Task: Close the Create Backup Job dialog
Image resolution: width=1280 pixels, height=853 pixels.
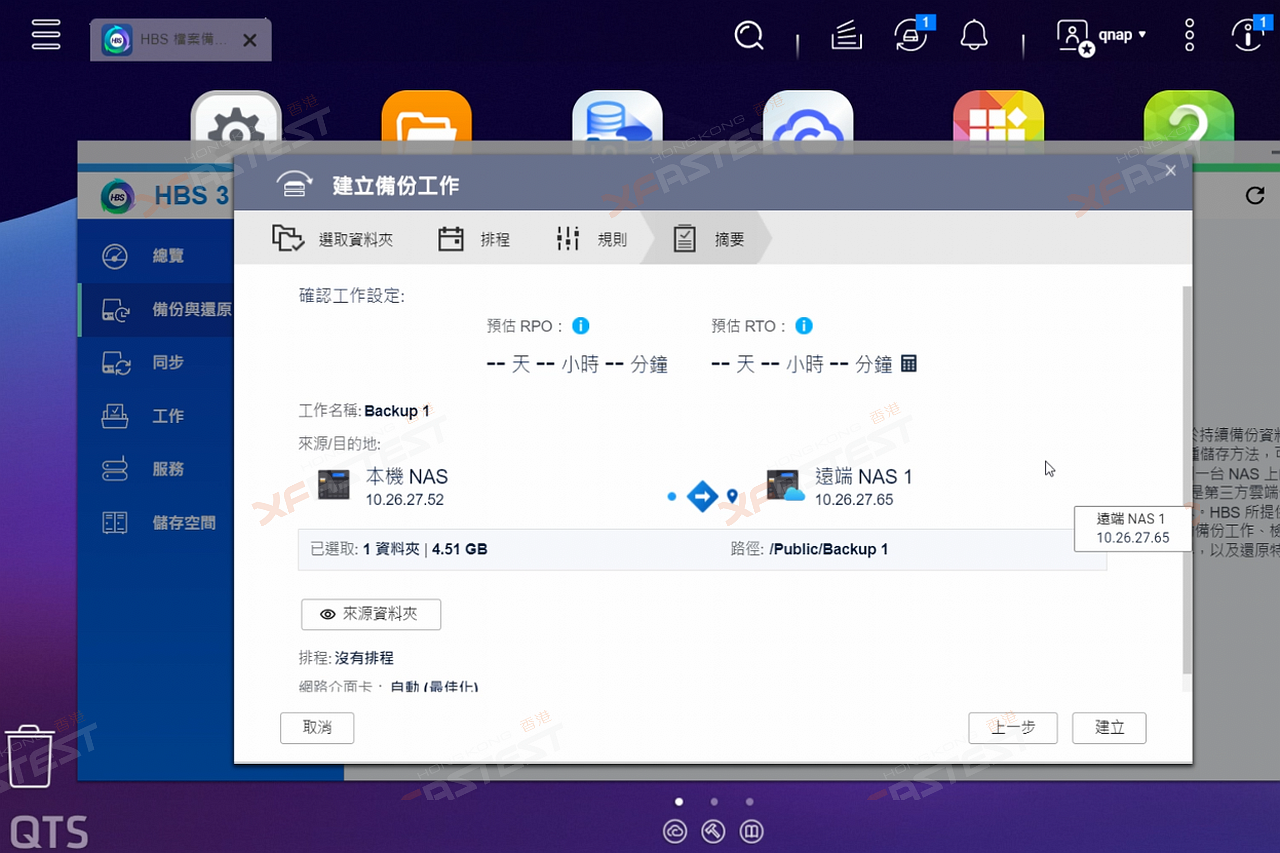Action: pyautogui.click(x=1171, y=171)
